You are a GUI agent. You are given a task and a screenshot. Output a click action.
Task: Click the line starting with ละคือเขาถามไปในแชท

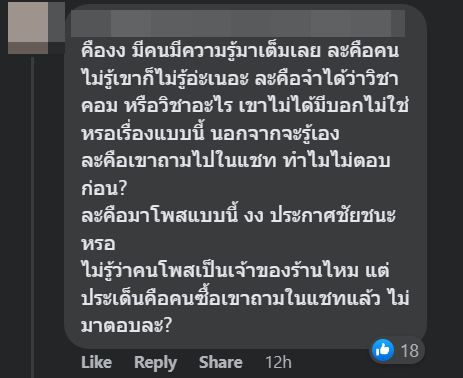(236, 161)
